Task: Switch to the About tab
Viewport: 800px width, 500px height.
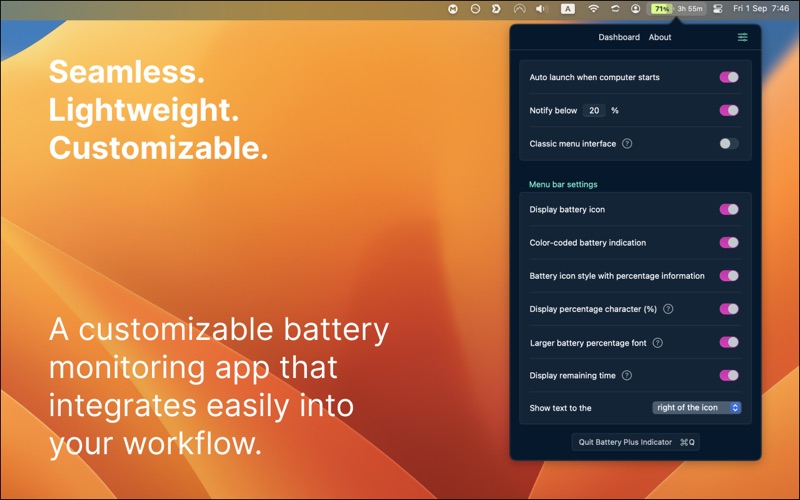Action: click(x=660, y=37)
